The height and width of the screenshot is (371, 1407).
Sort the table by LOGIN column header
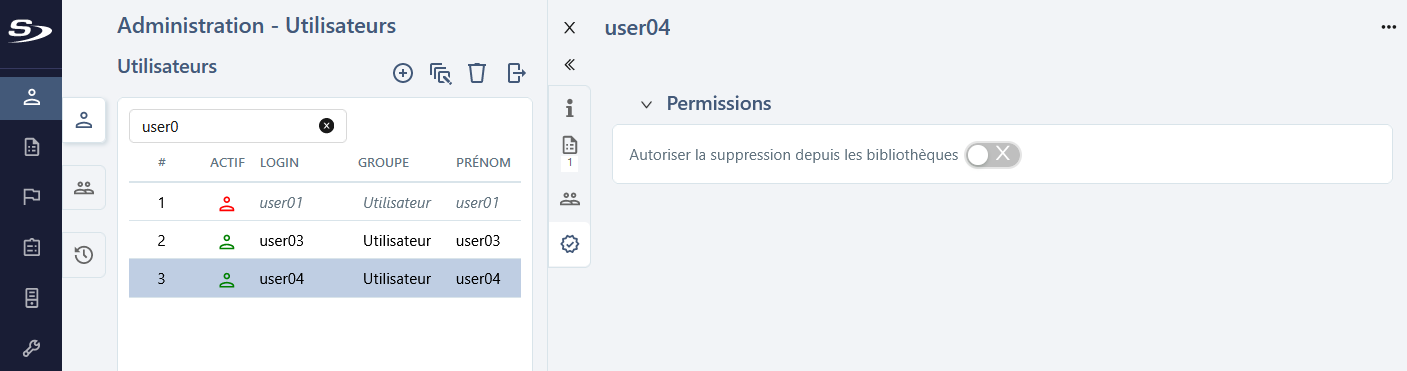[279, 163]
